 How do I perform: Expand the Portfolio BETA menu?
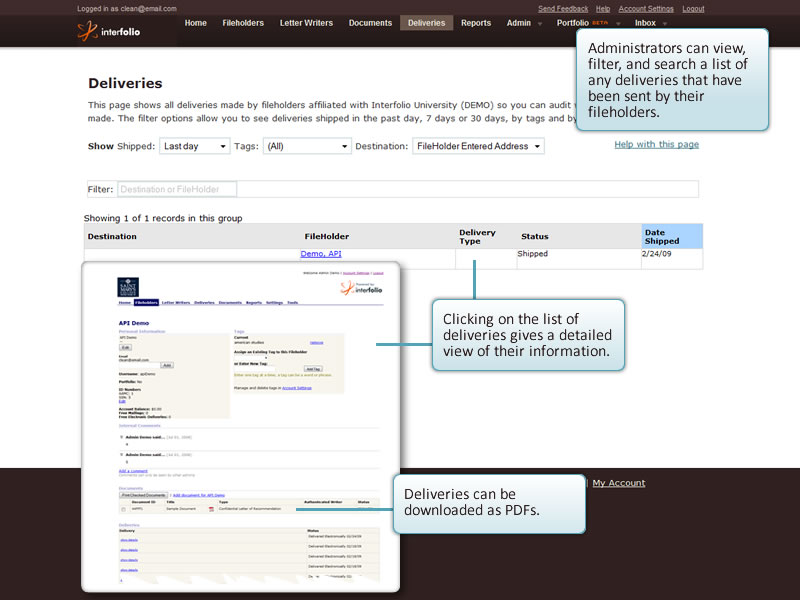pos(588,23)
